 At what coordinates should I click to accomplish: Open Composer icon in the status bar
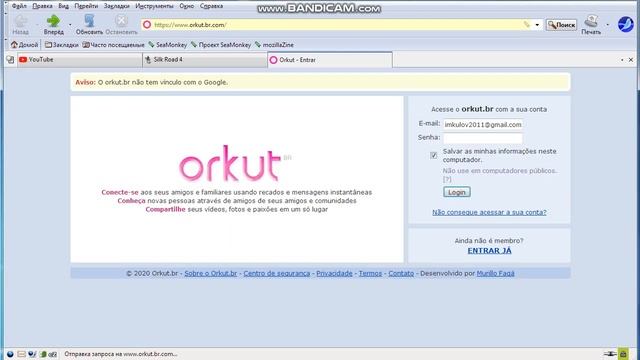click(32, 354)
